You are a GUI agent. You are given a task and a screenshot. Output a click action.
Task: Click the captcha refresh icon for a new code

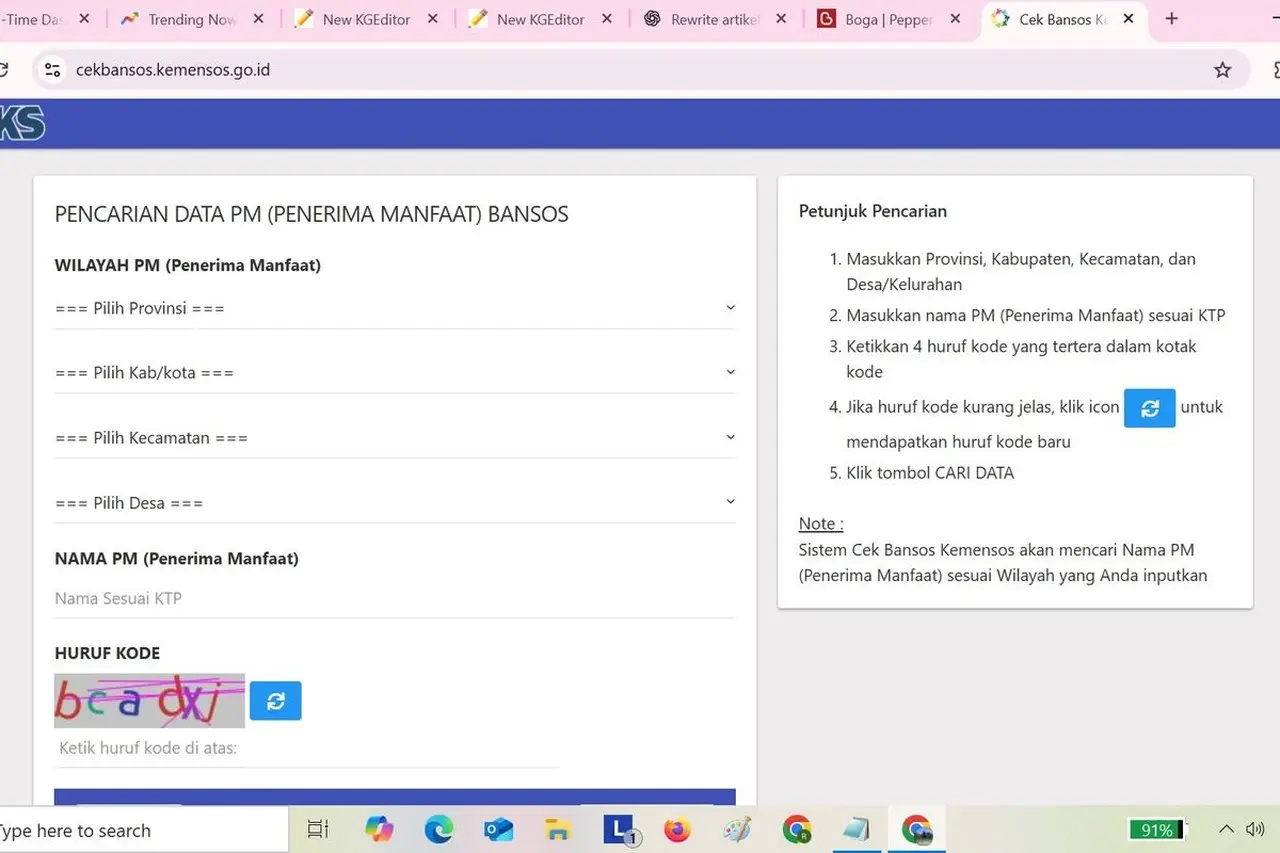276,700
